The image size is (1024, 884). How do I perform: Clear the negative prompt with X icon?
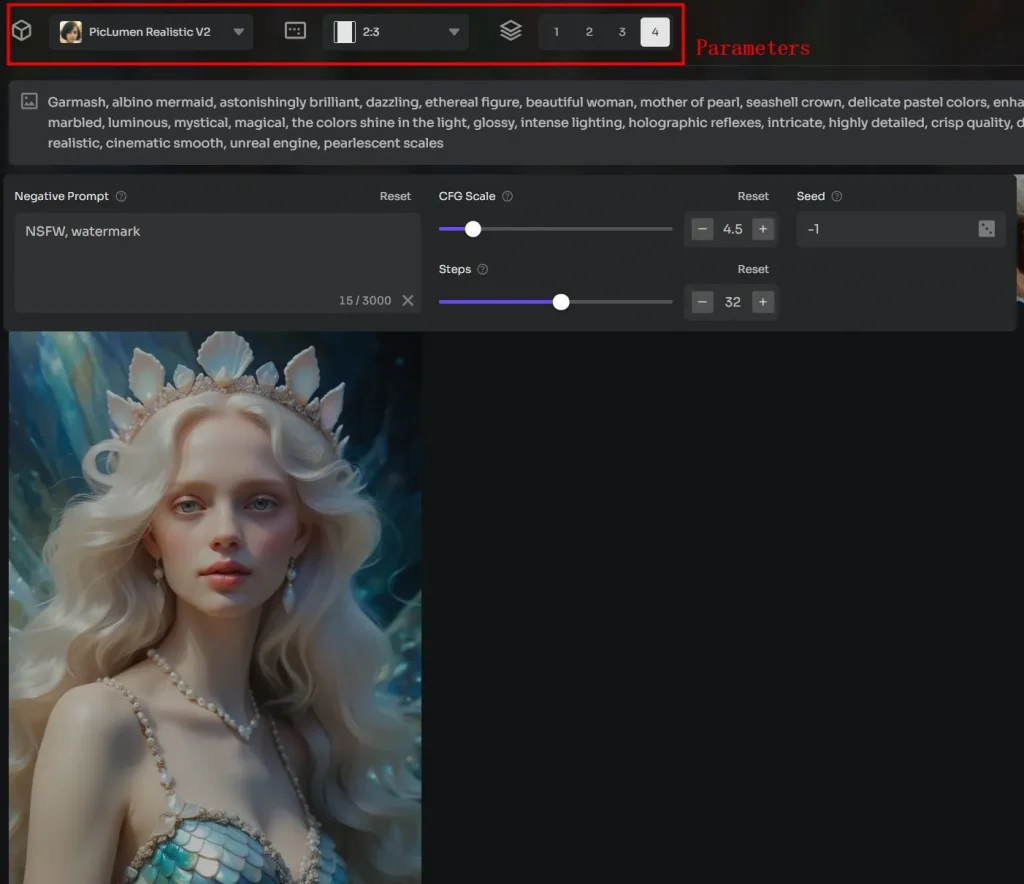coord(408,301)
